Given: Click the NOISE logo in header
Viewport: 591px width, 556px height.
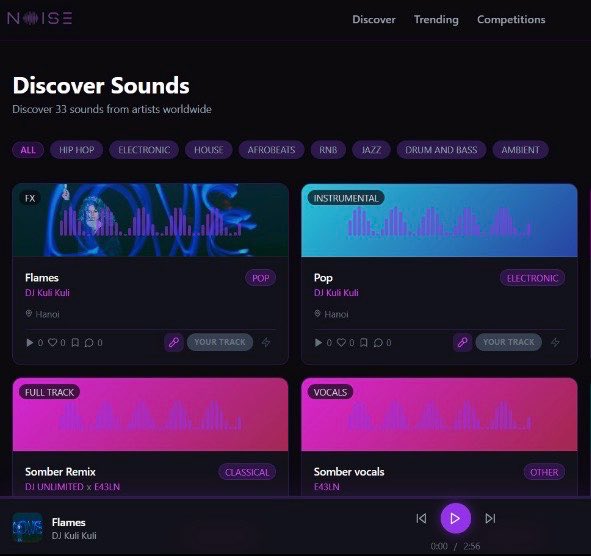Looking at the screenshot, I should [40, 18].
